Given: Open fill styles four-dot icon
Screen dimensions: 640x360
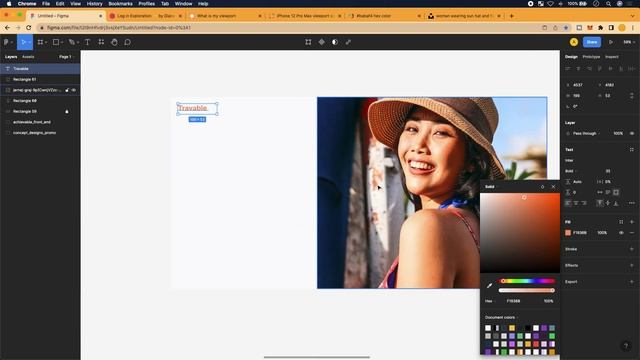Looking at the screenshot, I should coord(621,222).
